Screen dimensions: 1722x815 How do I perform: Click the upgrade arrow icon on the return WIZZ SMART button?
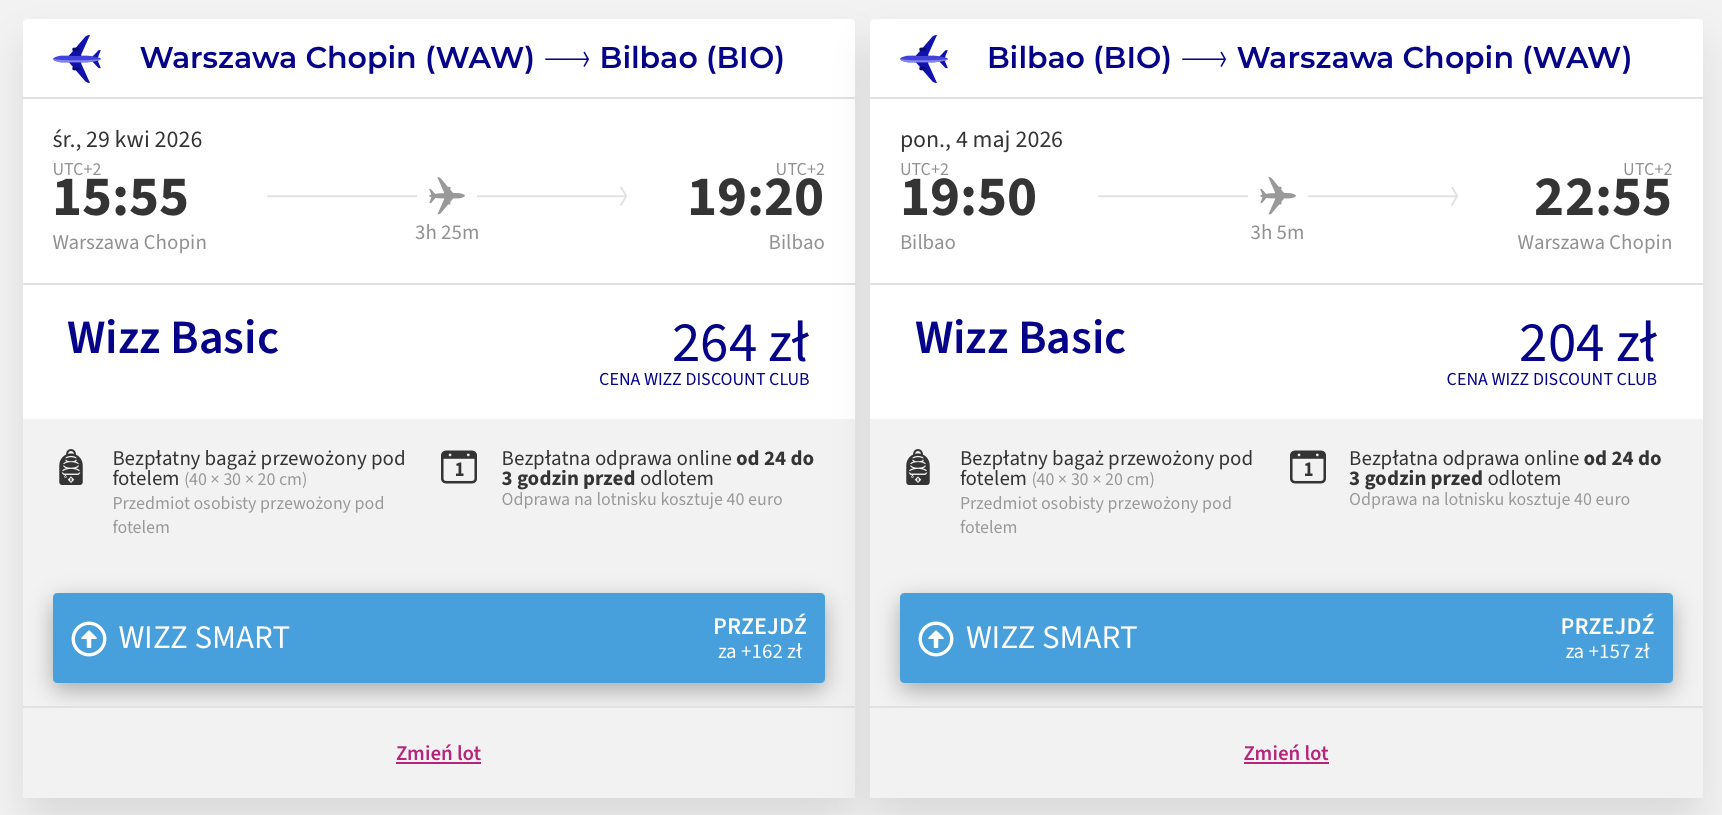pyautogui.click(x=936, y=638)
